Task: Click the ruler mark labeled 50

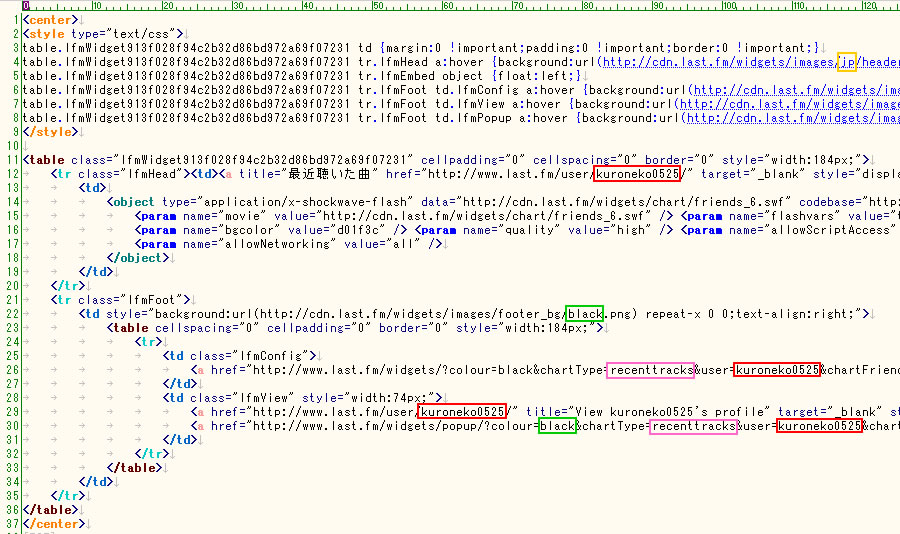Action: [378, 6]
